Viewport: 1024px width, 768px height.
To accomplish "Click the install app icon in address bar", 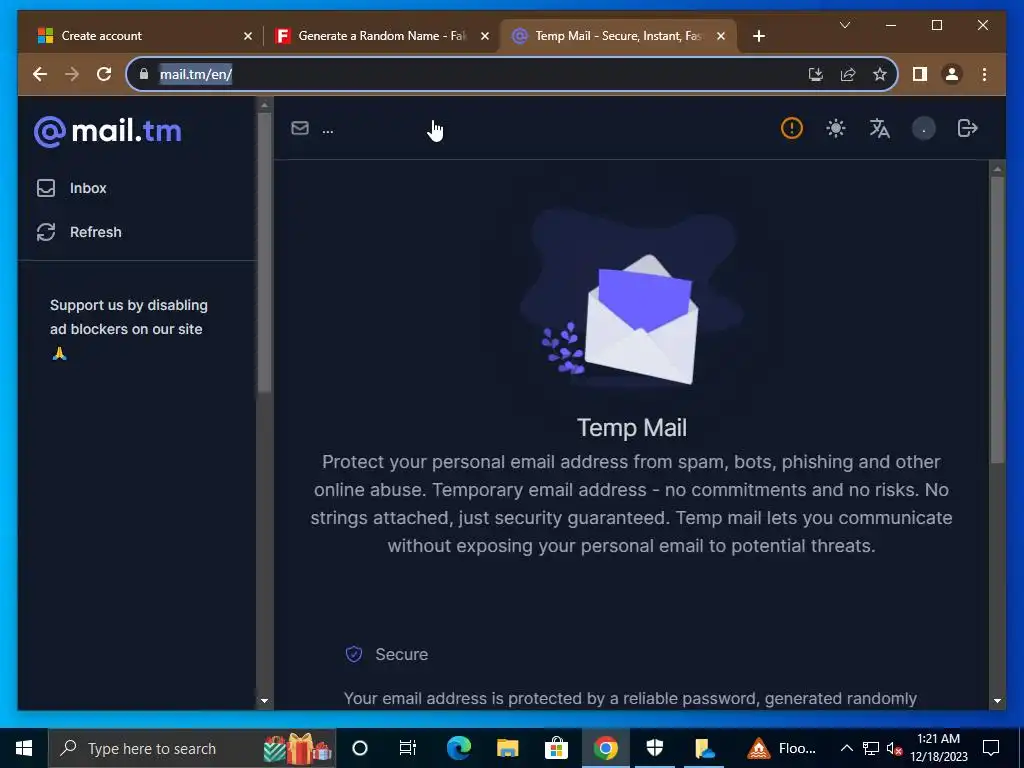I will point(816,74).
